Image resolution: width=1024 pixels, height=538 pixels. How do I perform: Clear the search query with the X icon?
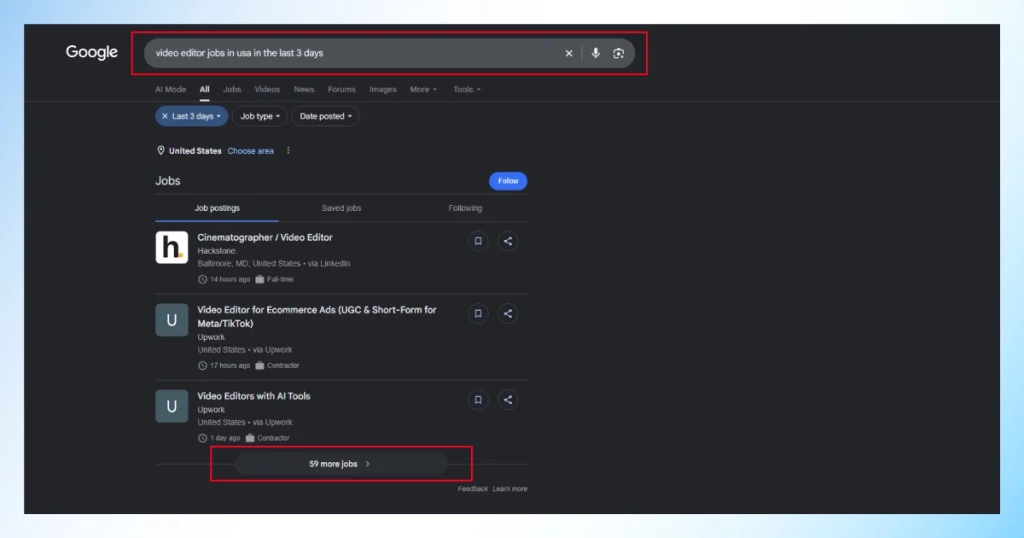click(568, 54)
